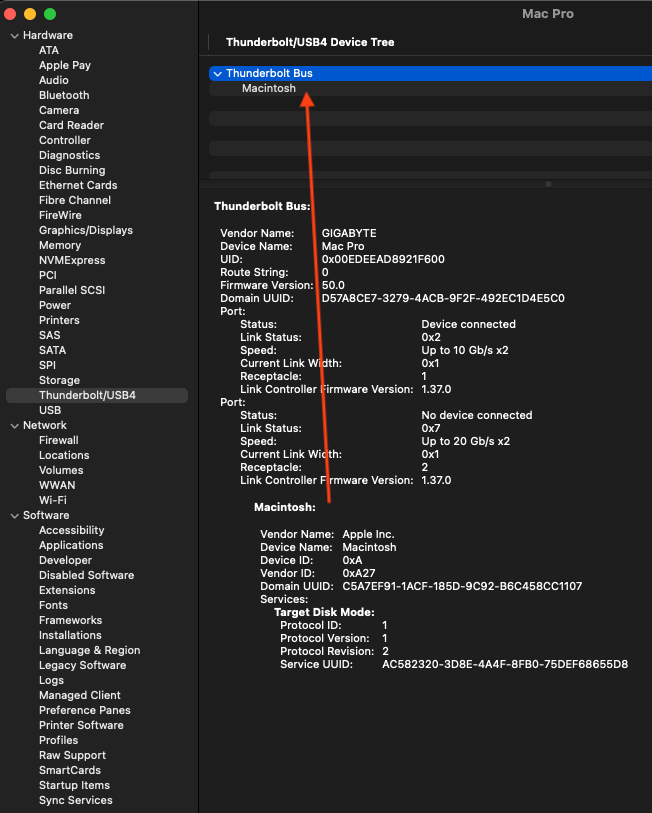The width and height of the screenshot is (652, 813).
Task: Select SATA in sidebar
Action: pyautogui.click(x=52, y=351)
